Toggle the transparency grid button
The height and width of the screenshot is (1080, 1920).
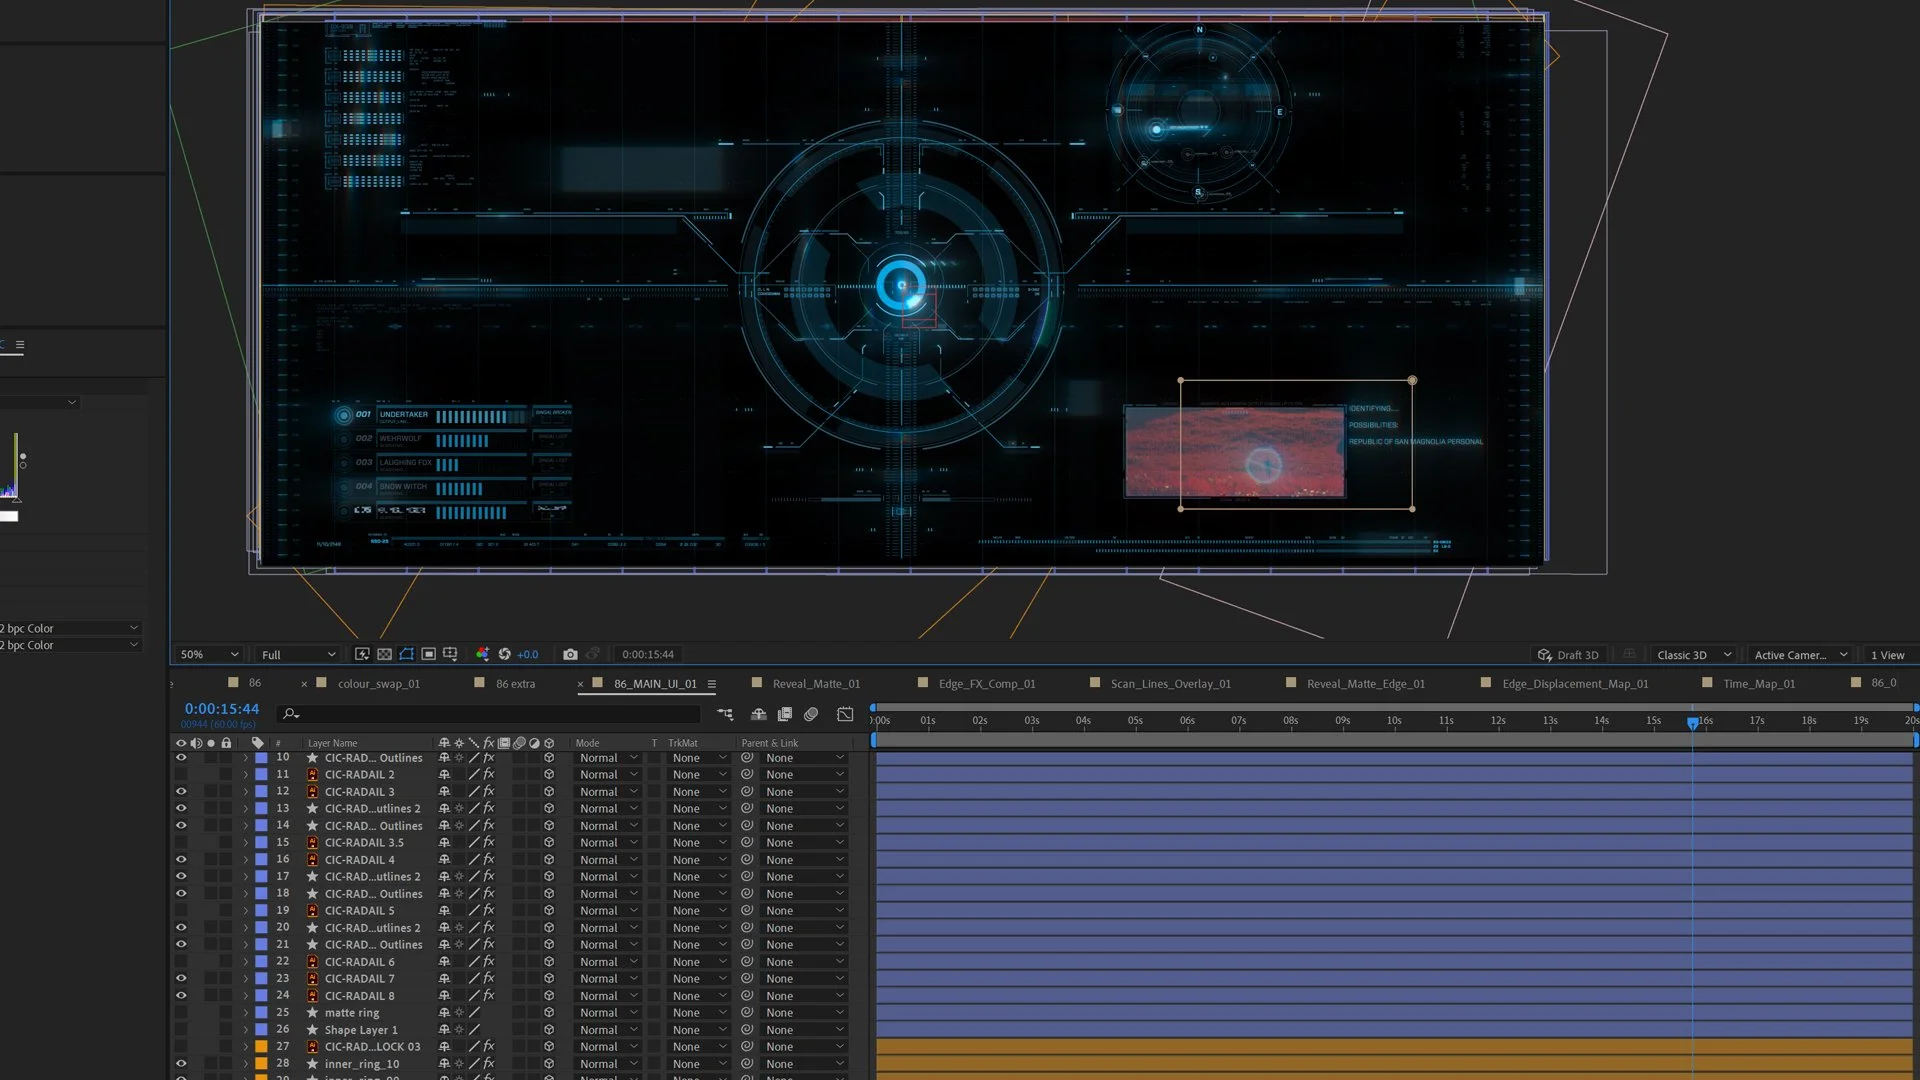point(384,655)
